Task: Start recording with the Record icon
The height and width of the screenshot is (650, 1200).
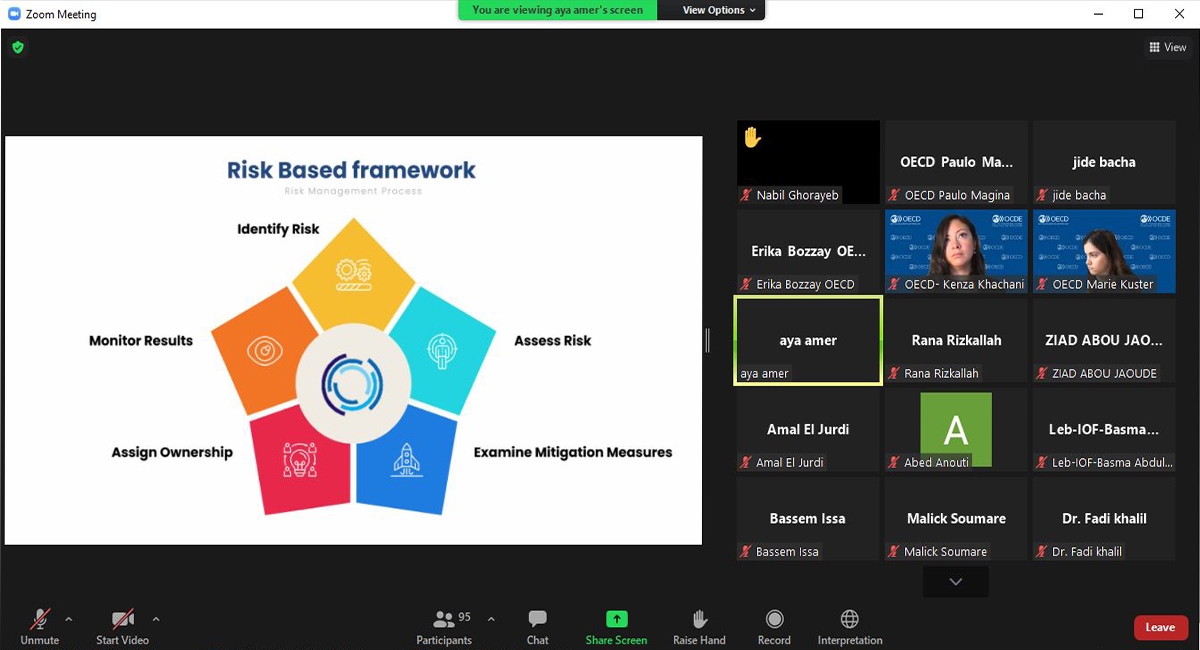Action: [774, 620]
